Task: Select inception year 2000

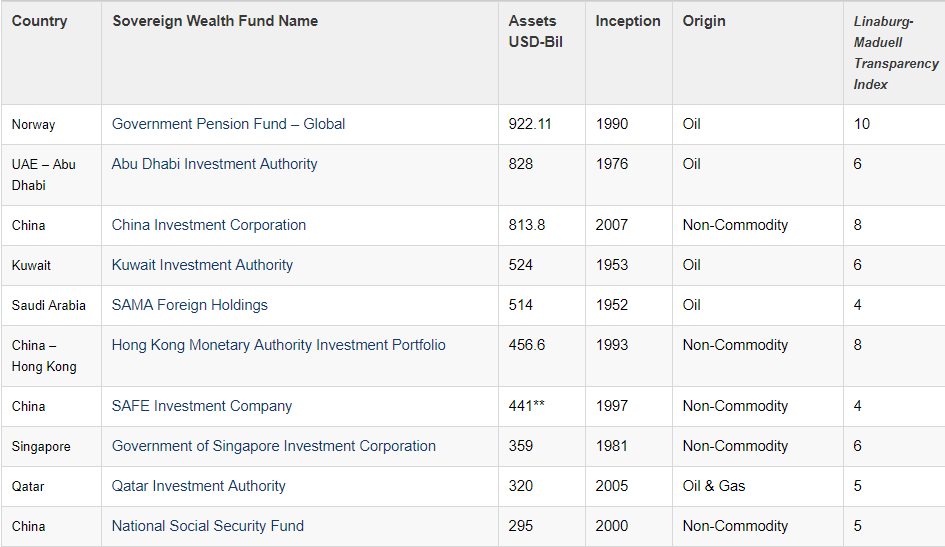Action: (612, 526)
